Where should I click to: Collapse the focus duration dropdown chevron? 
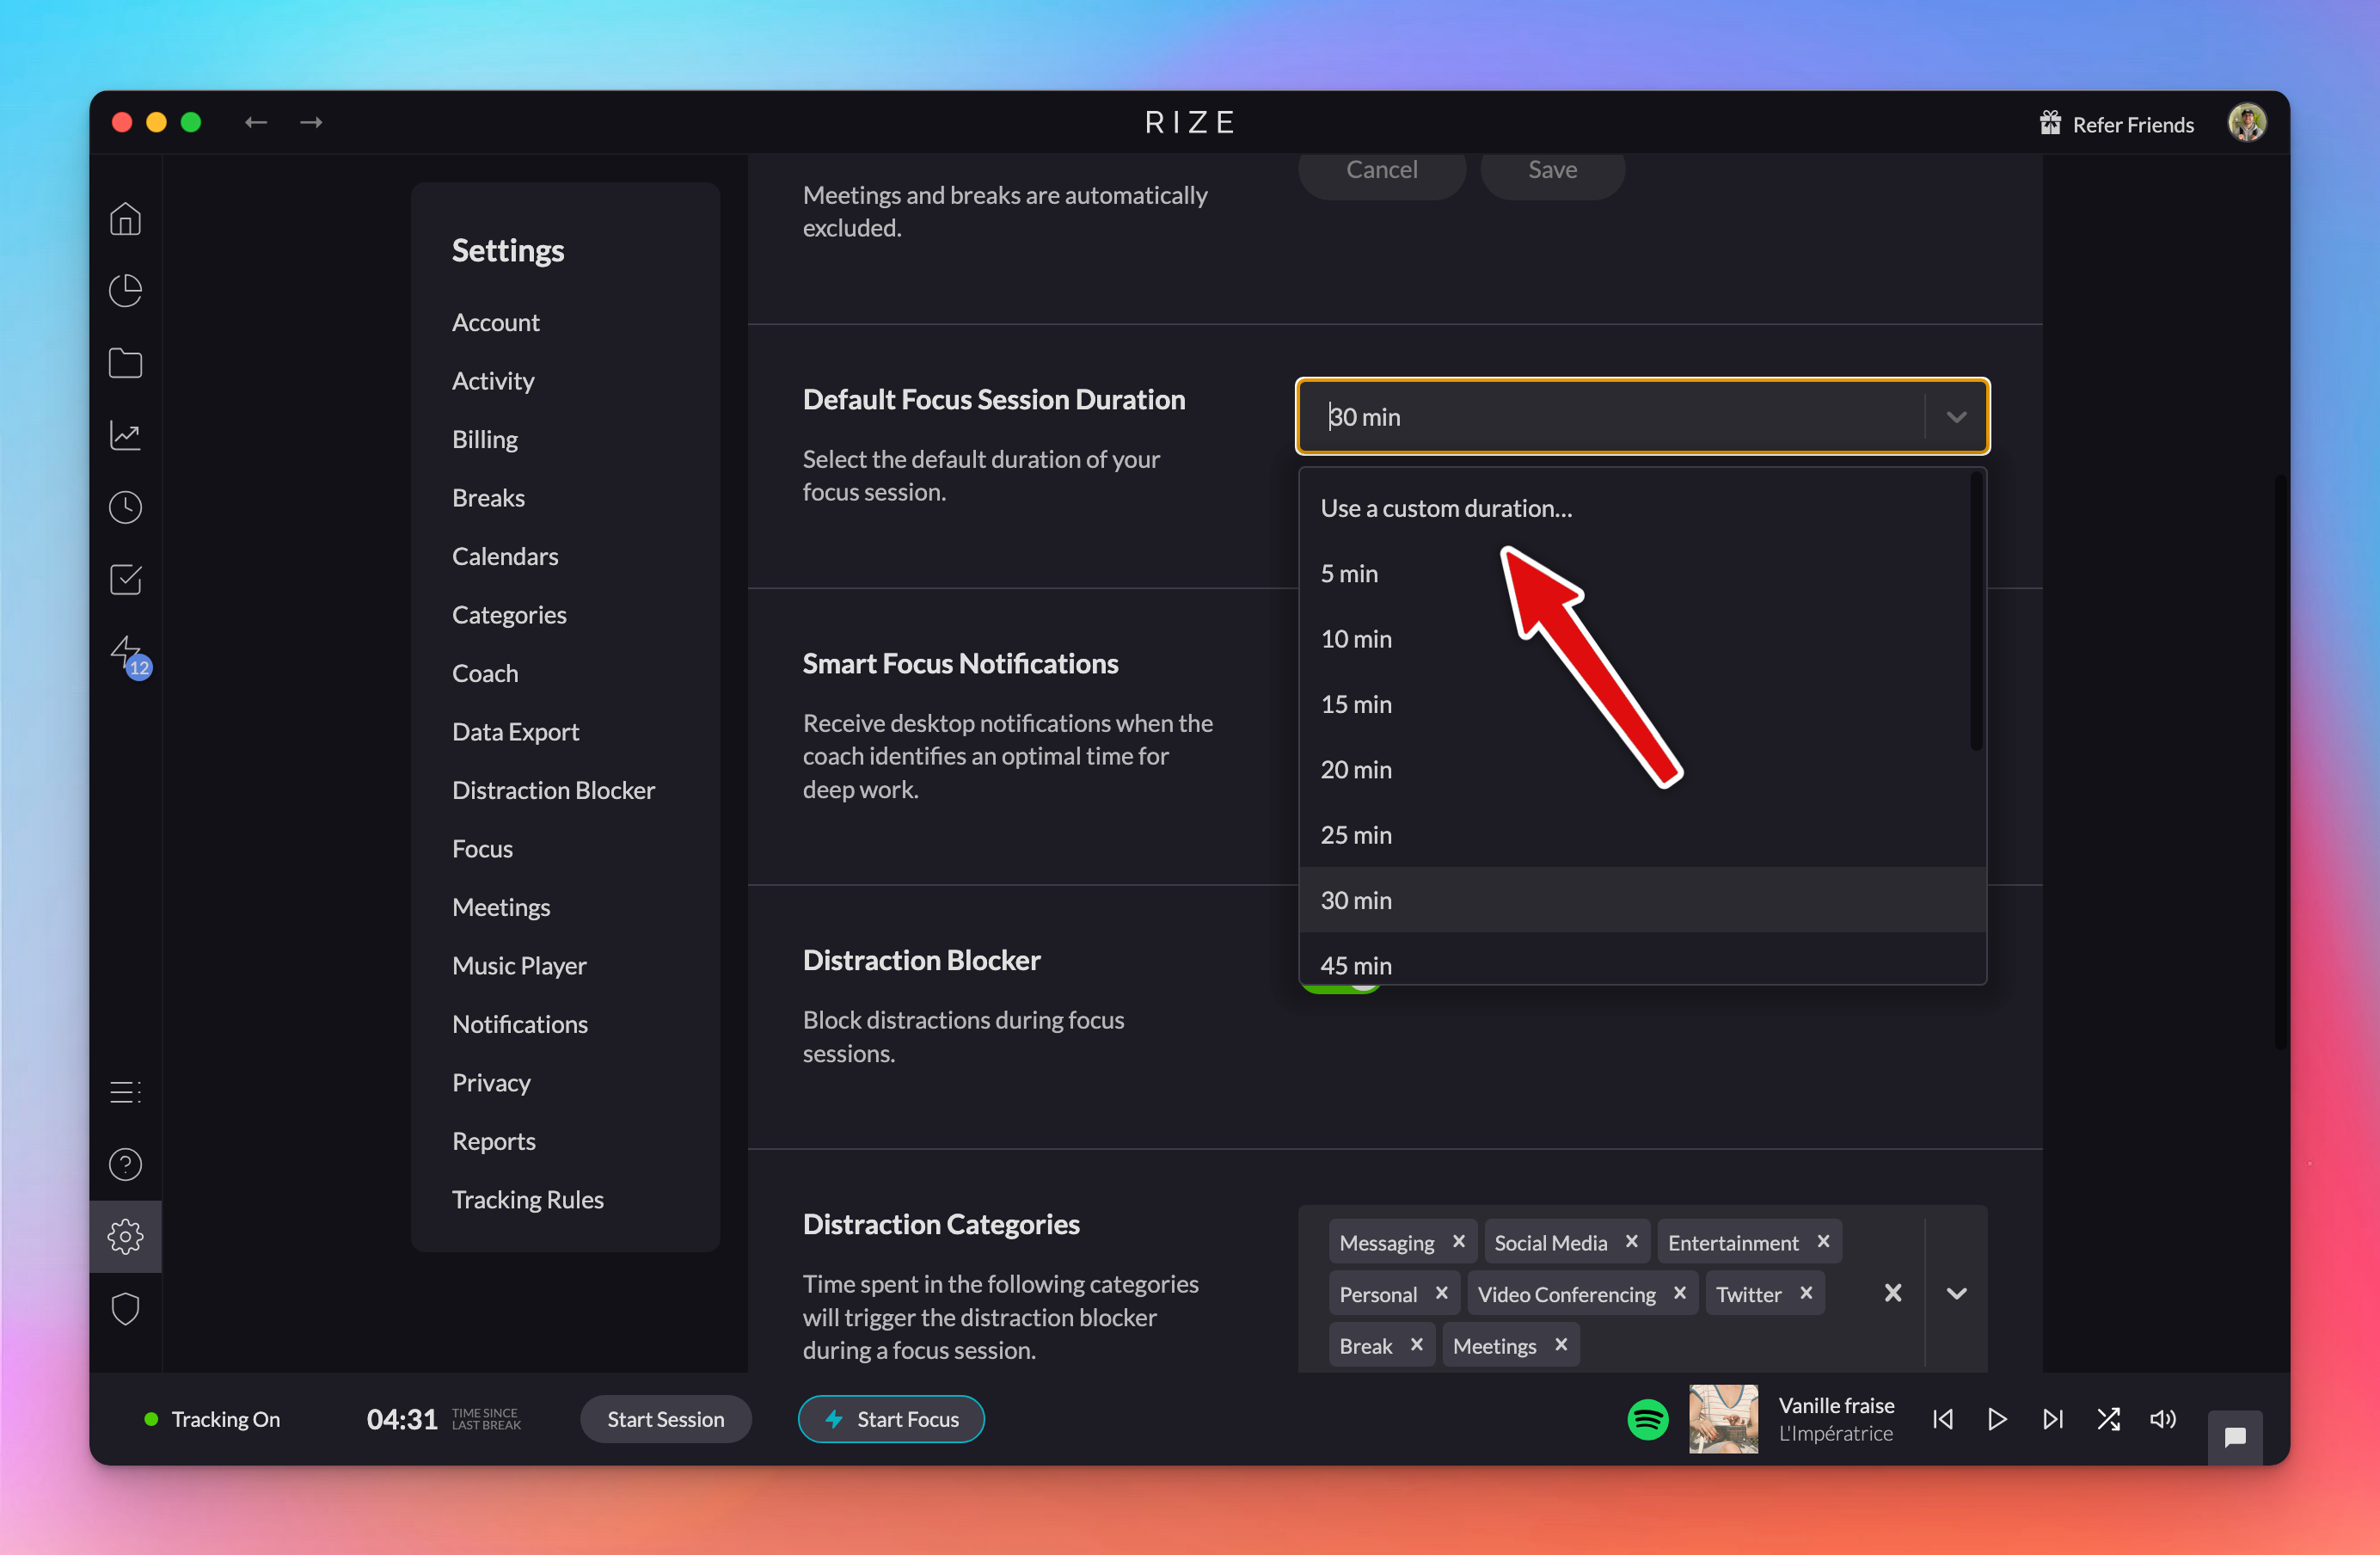tap(1957, 417)
